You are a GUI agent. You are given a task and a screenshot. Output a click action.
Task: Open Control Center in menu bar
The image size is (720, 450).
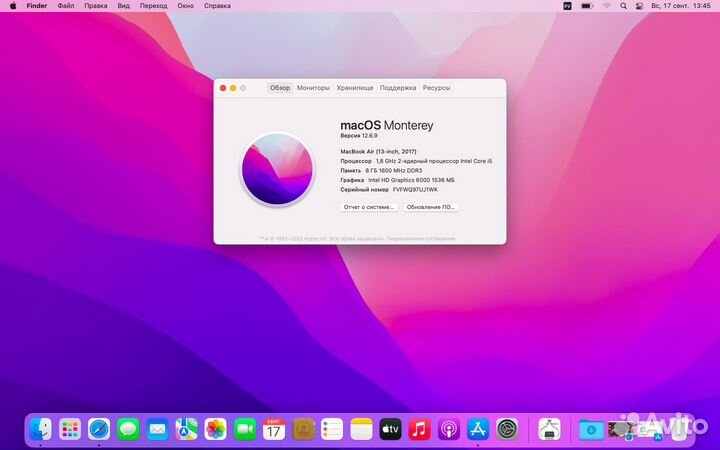point(639,6)
